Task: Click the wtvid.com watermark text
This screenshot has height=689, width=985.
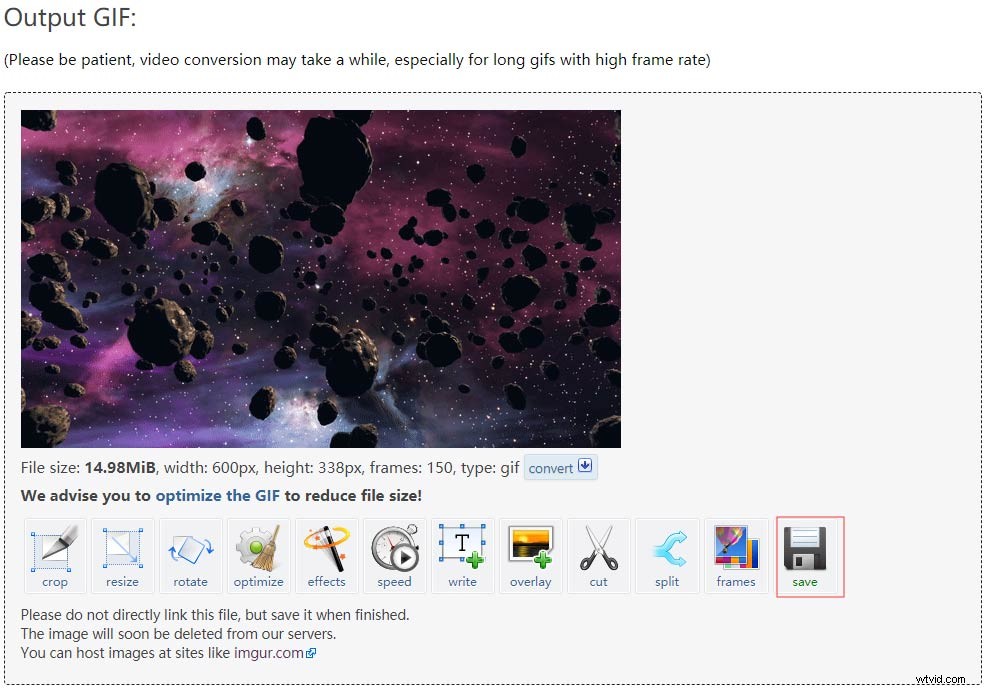Action: (942, 679)
